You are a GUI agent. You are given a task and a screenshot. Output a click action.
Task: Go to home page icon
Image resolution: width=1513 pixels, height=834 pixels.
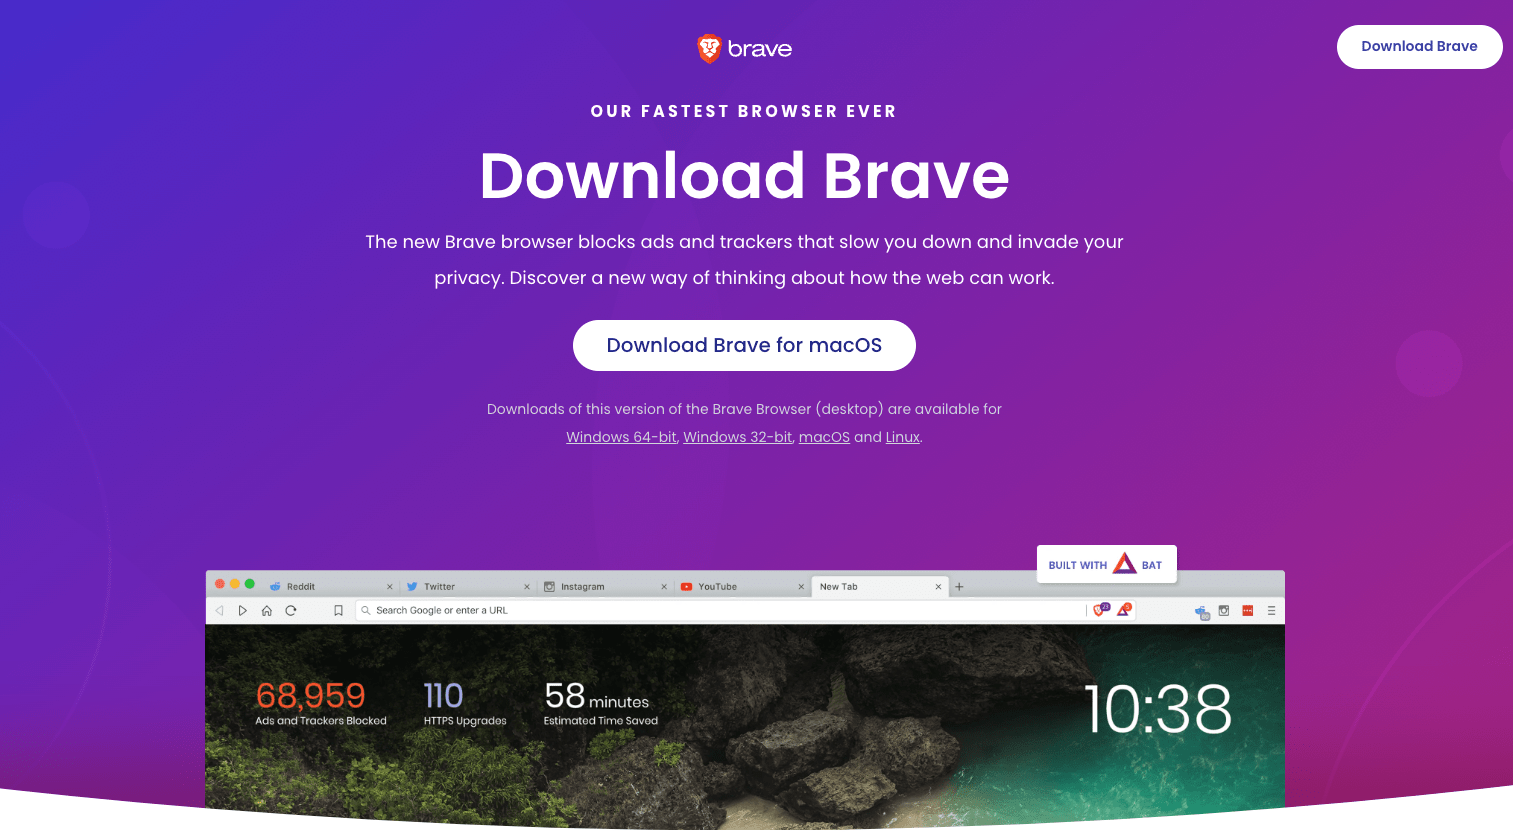coord(267,610)
